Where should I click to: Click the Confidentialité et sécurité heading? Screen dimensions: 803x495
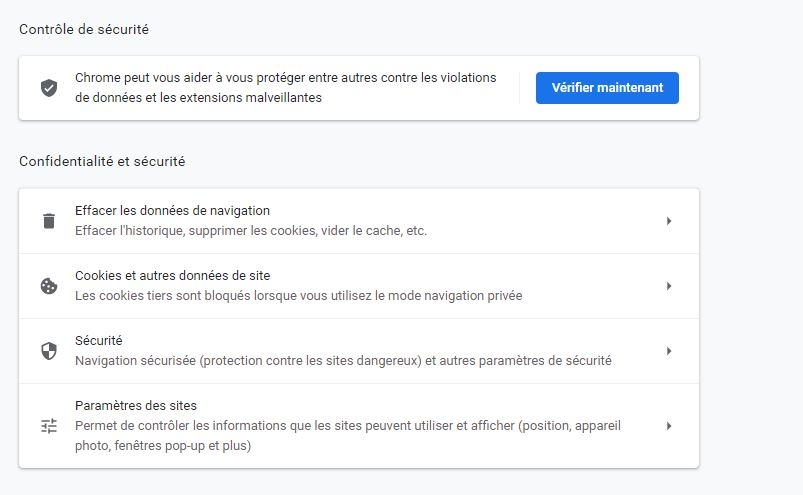(102, 161)
